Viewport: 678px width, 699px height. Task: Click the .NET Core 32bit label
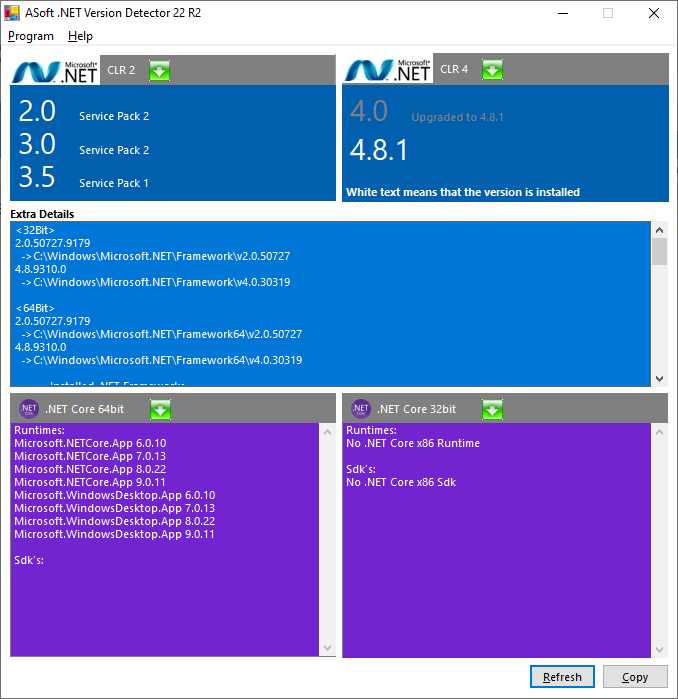[x=416, y=409]
